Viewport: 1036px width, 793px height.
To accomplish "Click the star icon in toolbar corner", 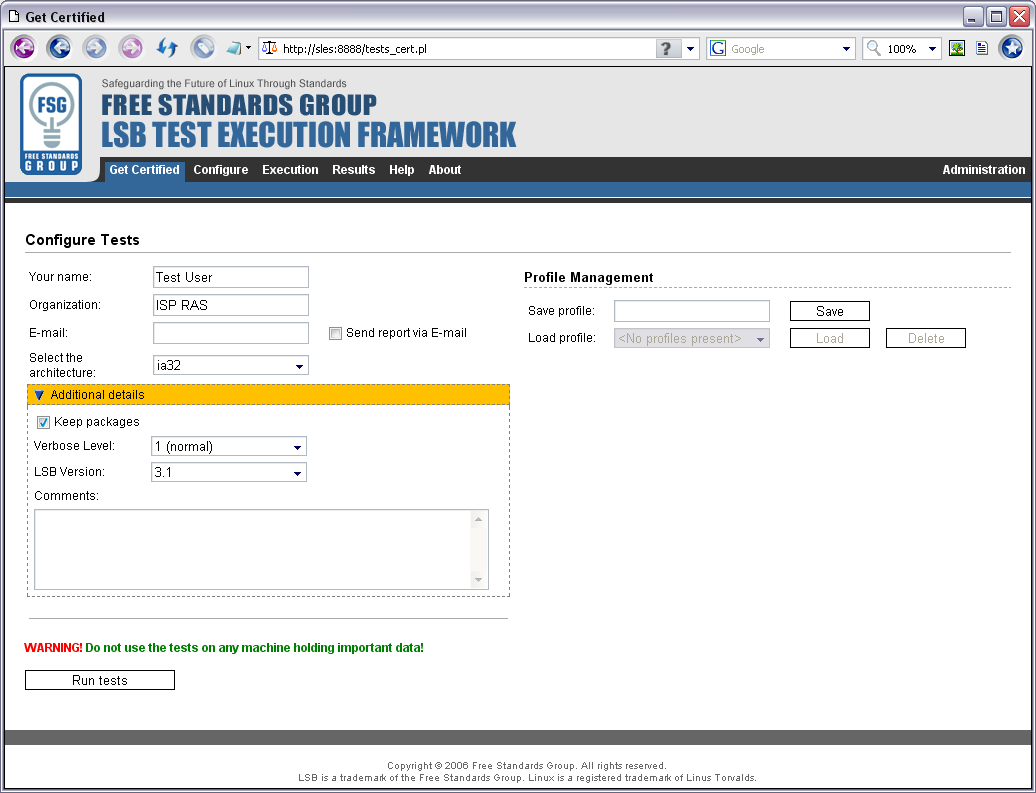I will click(1012, 48).
